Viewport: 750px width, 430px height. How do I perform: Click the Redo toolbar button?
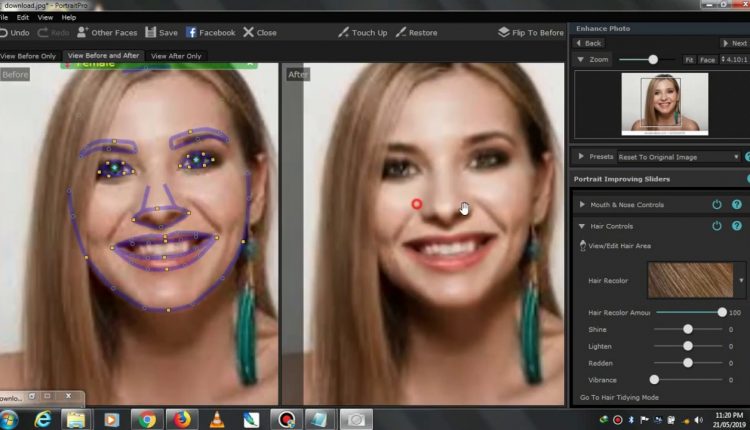[53, 33]
